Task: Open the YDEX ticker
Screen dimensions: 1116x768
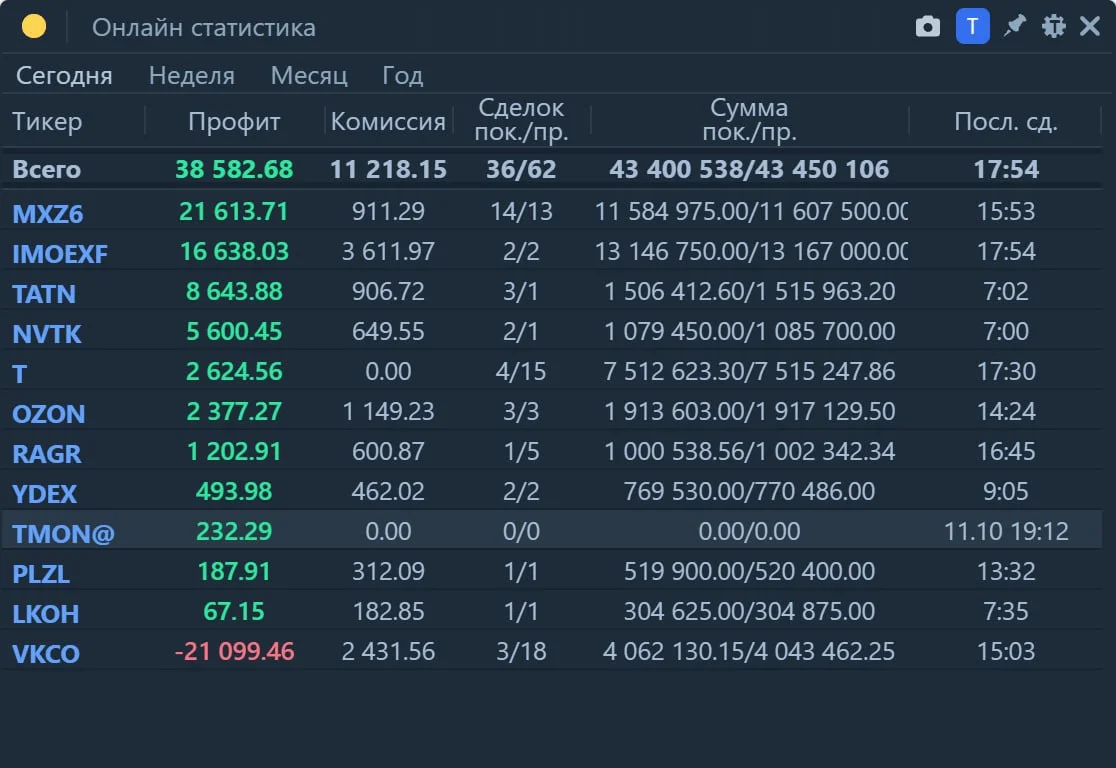Action: (45, 493)
